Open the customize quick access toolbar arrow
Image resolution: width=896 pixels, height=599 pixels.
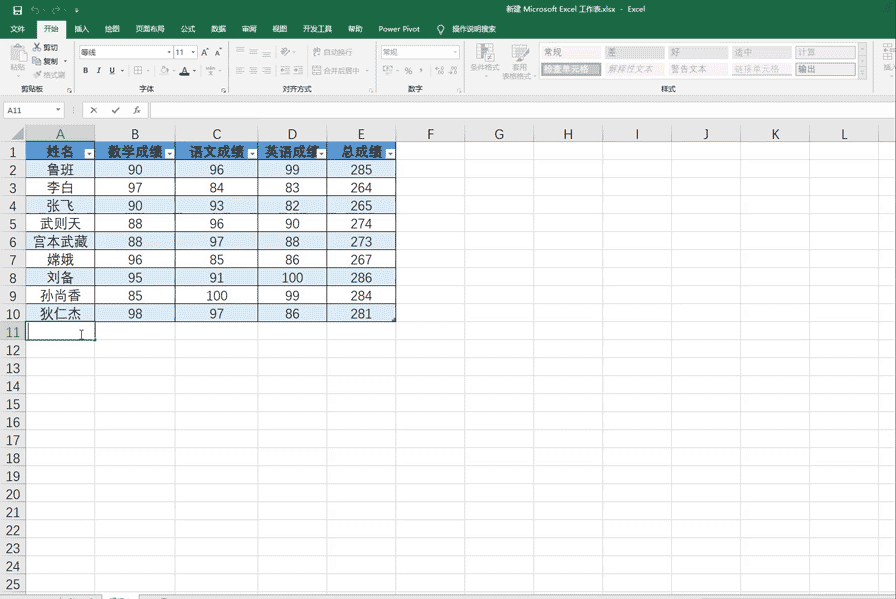click(77, 10)
